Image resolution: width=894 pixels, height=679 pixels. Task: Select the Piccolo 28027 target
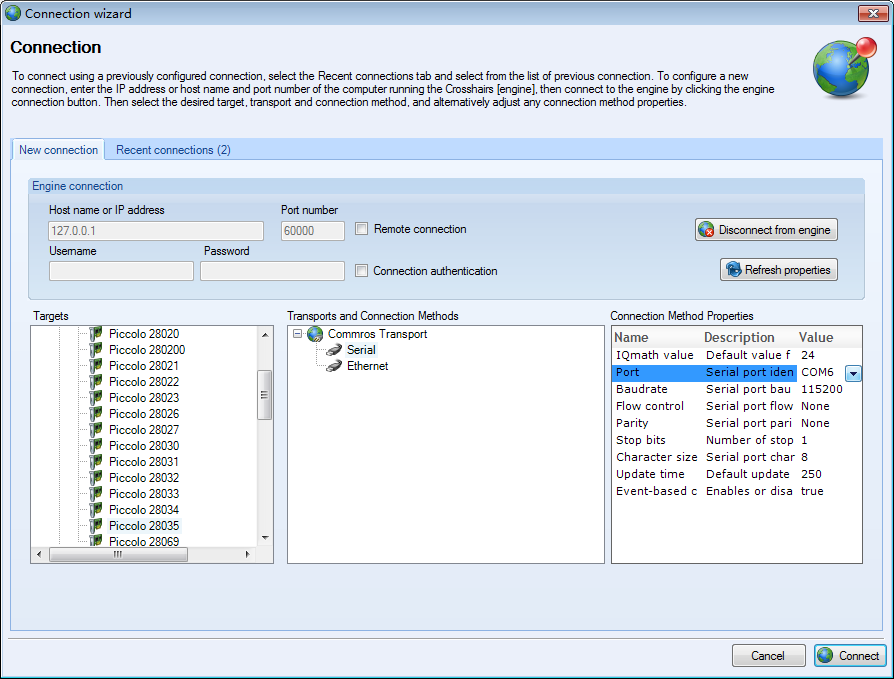(x=144, y=430)
